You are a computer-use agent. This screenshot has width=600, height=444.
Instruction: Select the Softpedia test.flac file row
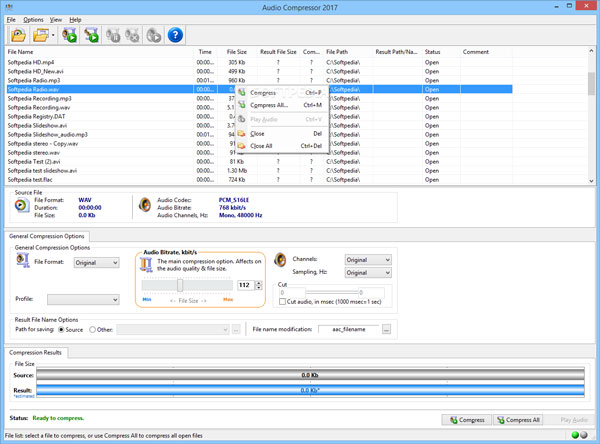tap(259, 180)
